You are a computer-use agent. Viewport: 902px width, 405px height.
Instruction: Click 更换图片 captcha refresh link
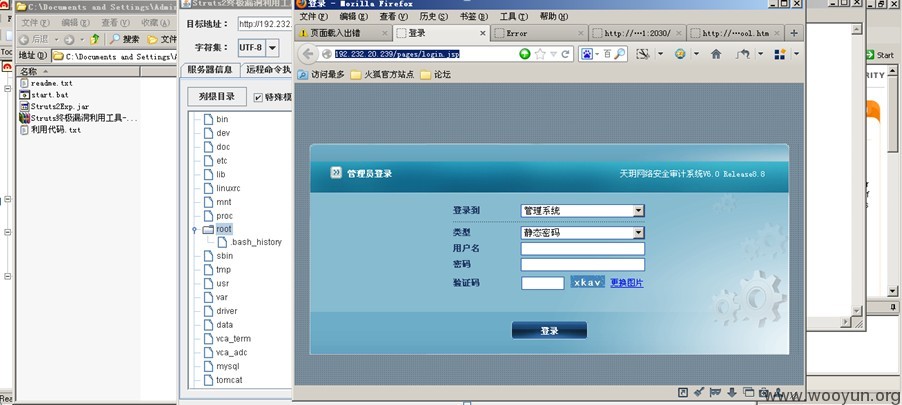(x=626, y=283)
